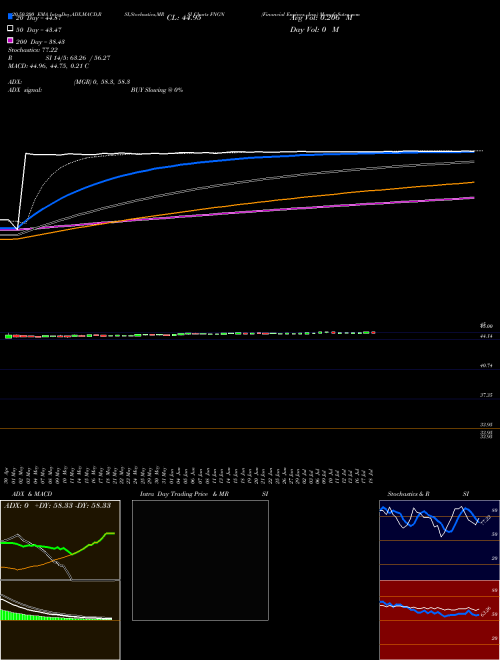Click the 'Stochastics & R' panel title
Viewport: 500px width, 660px height.
pos(408,494)
